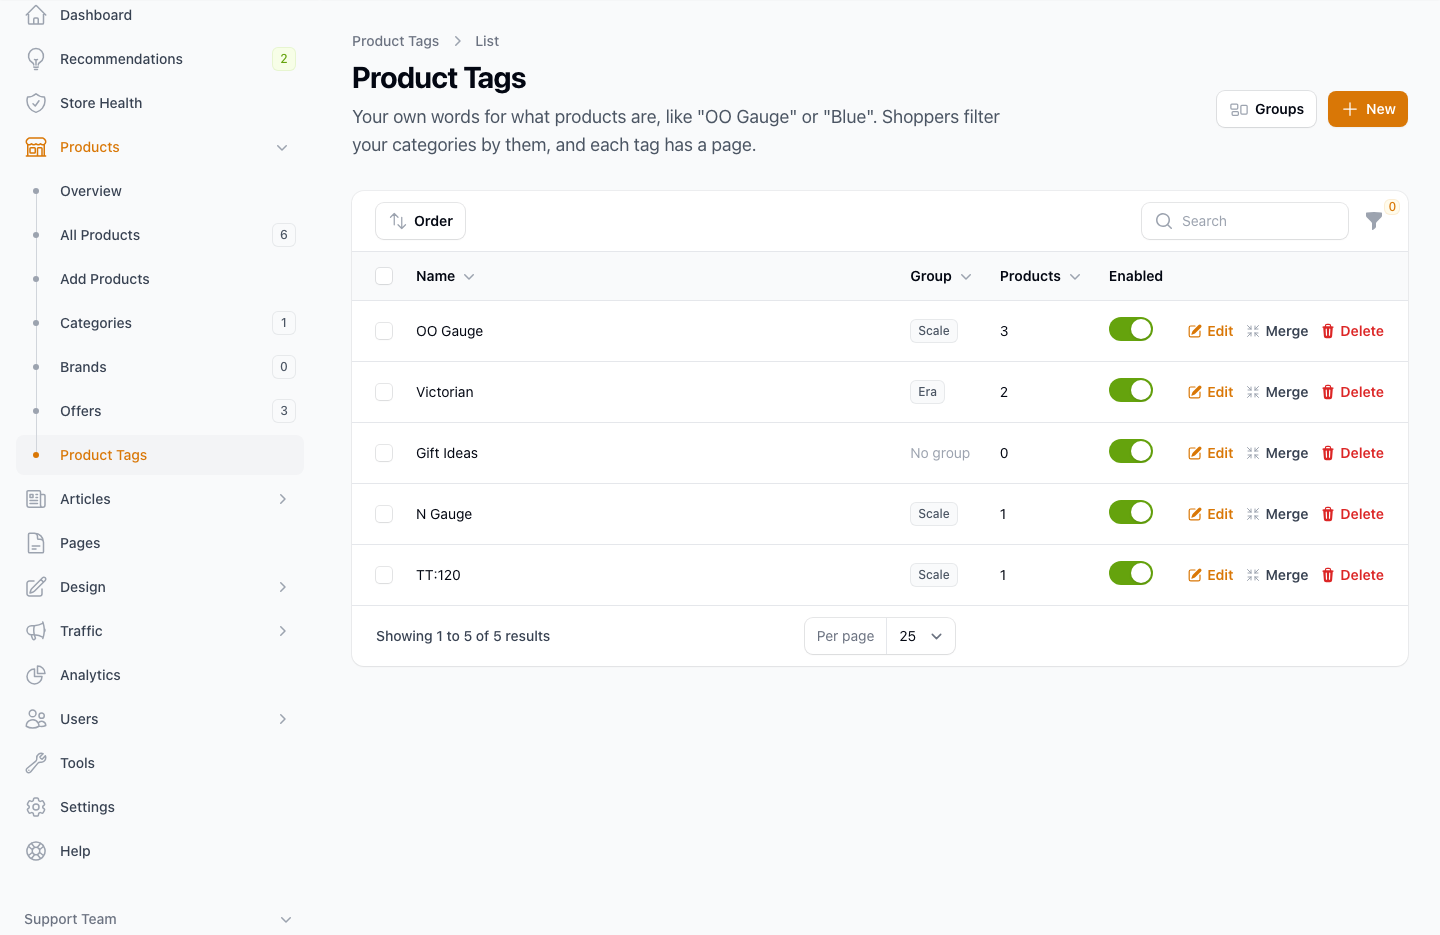Click the Scale group badge for OO Gauge

tap(934, 331)
